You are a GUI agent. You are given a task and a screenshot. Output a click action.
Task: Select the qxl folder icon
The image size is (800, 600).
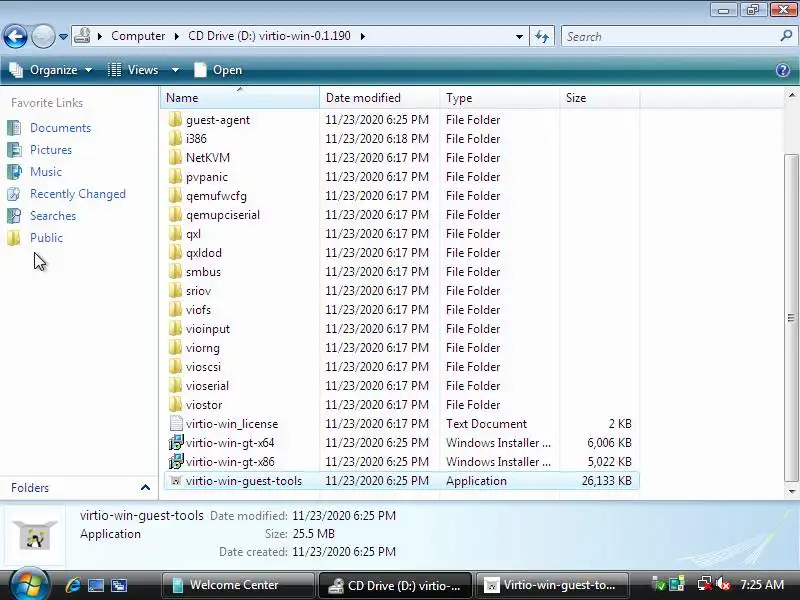tap(175, 234)
